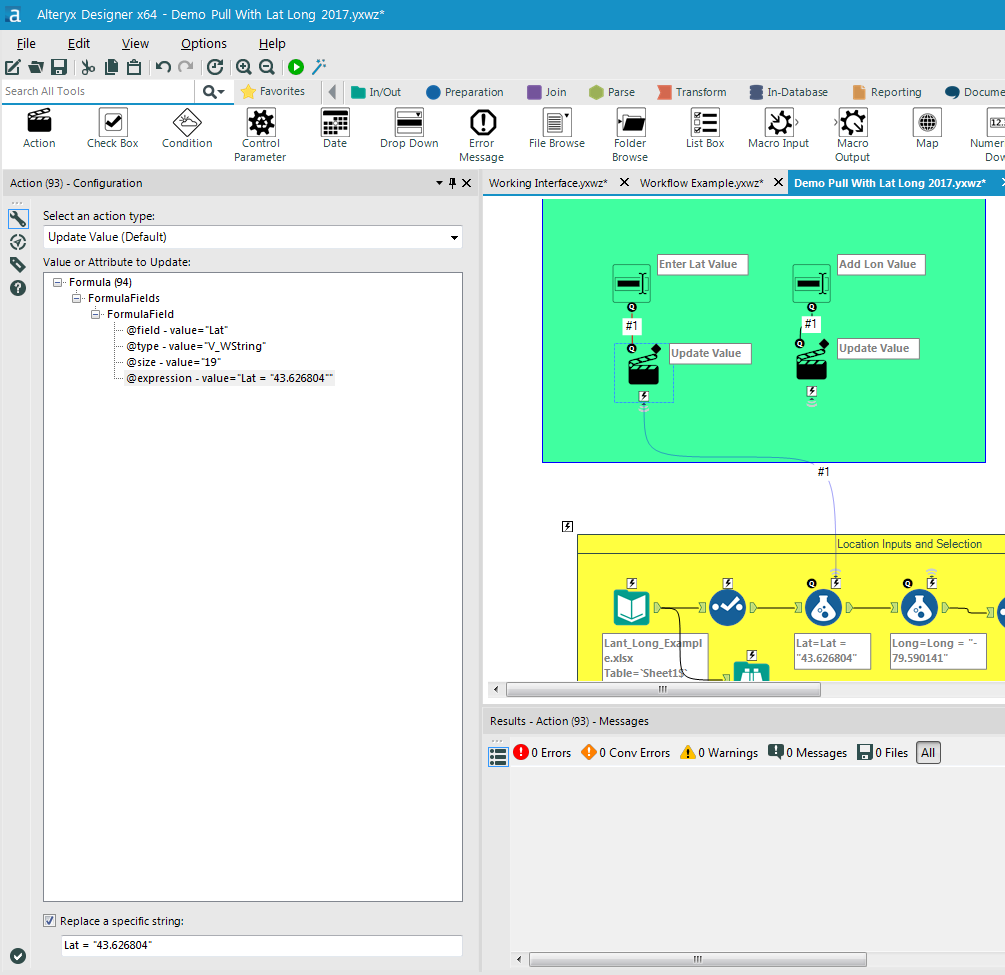Toggle the Replace a specific string checkbox
Image resolution: width=1005 pixels, height=975 pixels.
pyautogui.click(x=49, y=920)
